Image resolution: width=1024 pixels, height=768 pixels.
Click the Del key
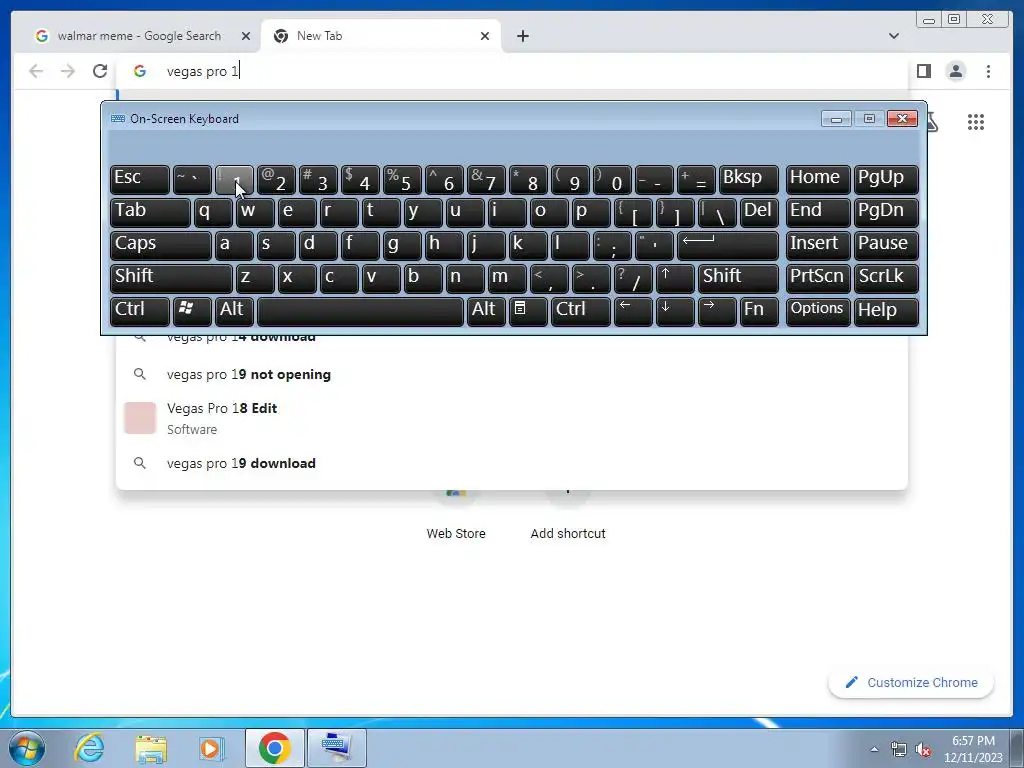(x=759, y=213)
